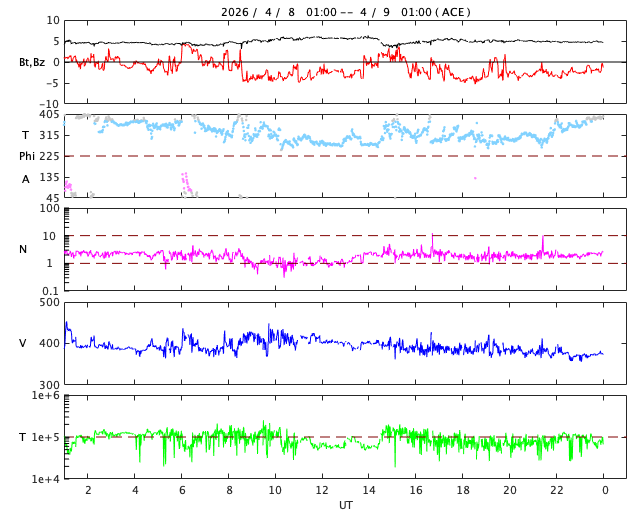640x512 pixels.
Task: Click the 405 tick on angle axis
Action: (x=49, y=115)
